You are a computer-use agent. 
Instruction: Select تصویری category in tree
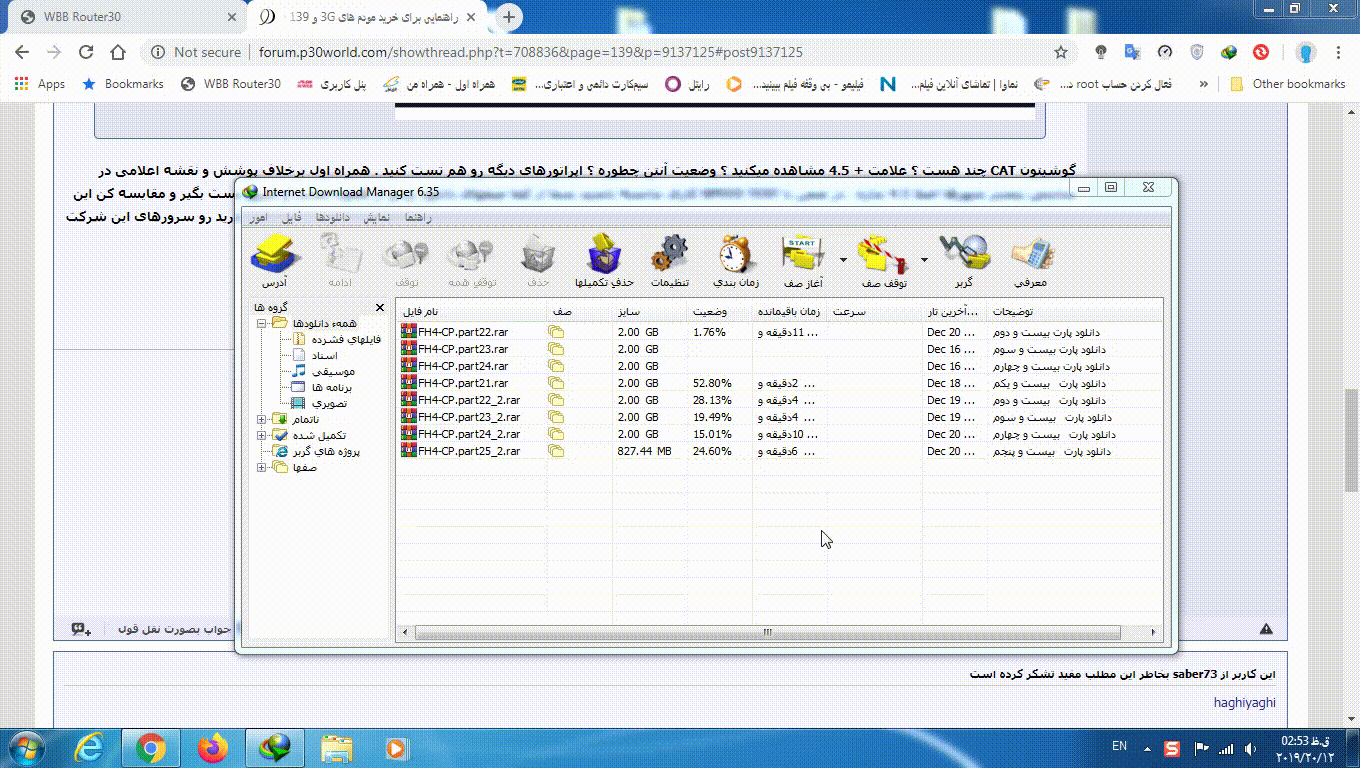point(329,403)
